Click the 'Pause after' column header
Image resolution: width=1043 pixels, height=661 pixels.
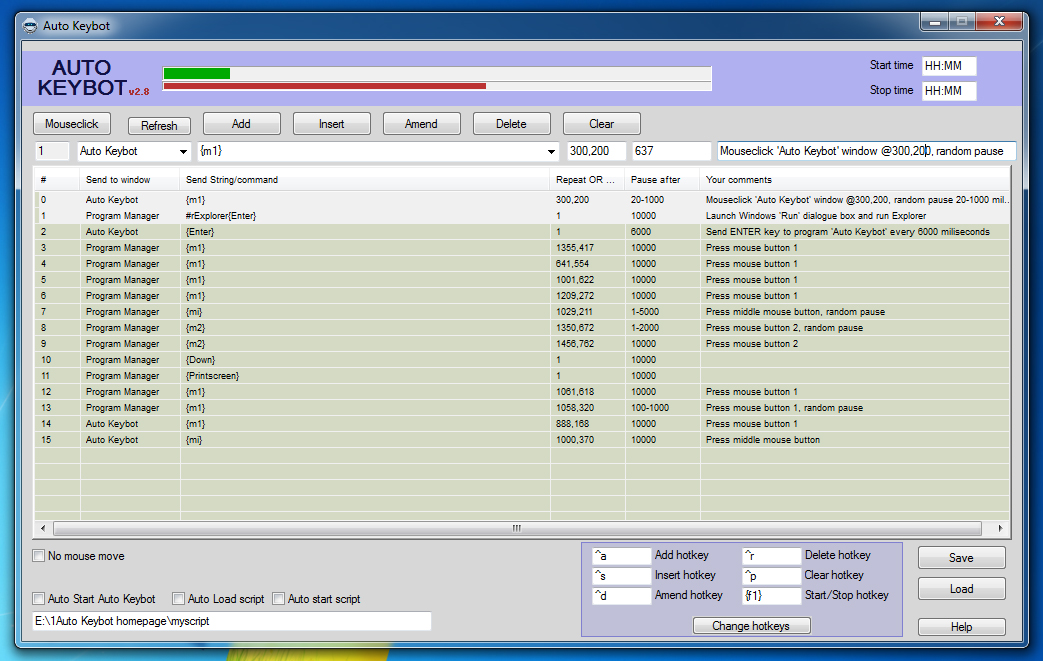click(x=662, y=180)
